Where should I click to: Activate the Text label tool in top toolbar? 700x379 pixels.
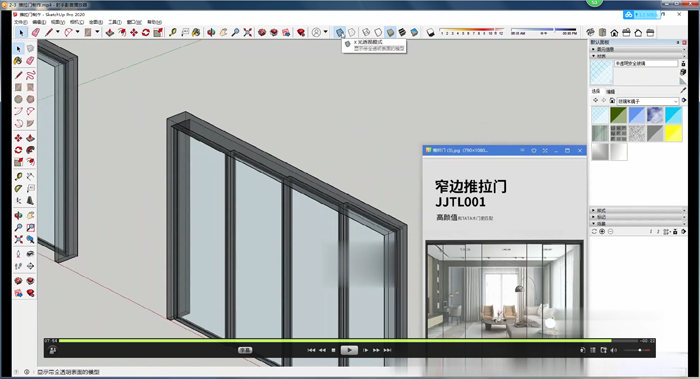coord(185,33)
